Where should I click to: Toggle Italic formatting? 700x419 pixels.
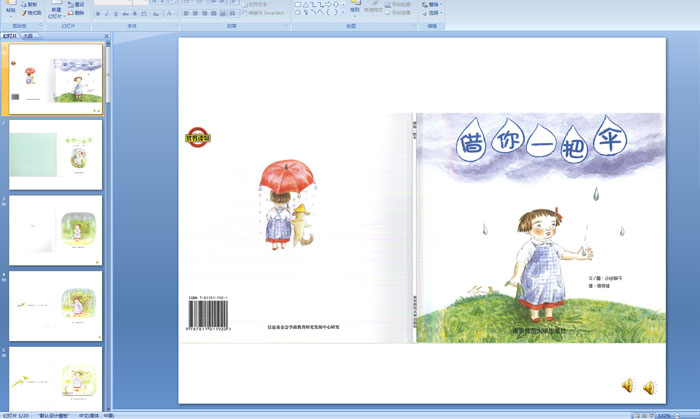pos(107,14)
